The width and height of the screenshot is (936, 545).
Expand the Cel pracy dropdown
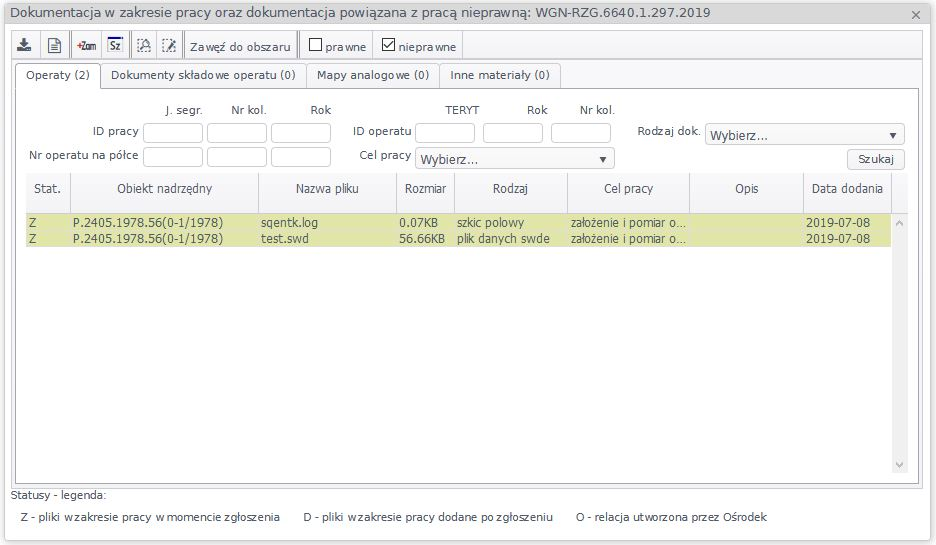(514, 159)
